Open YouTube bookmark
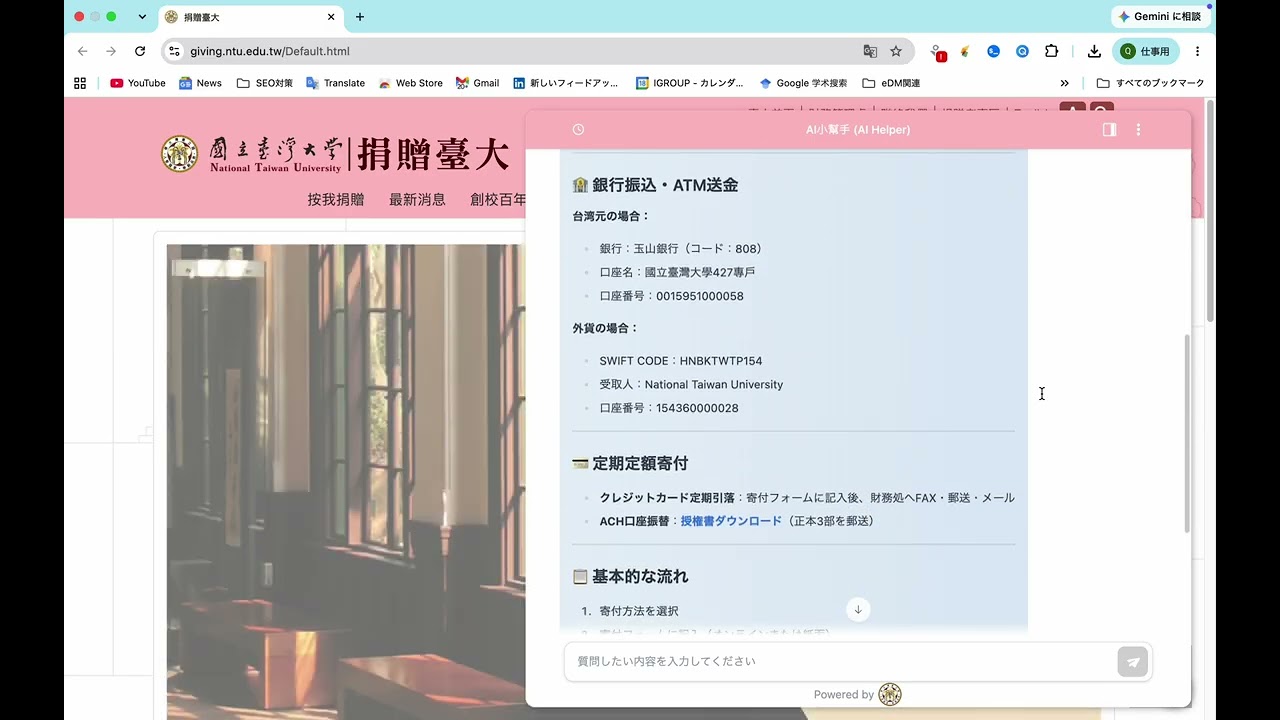1280x720 pixels. tap(138, 83)
